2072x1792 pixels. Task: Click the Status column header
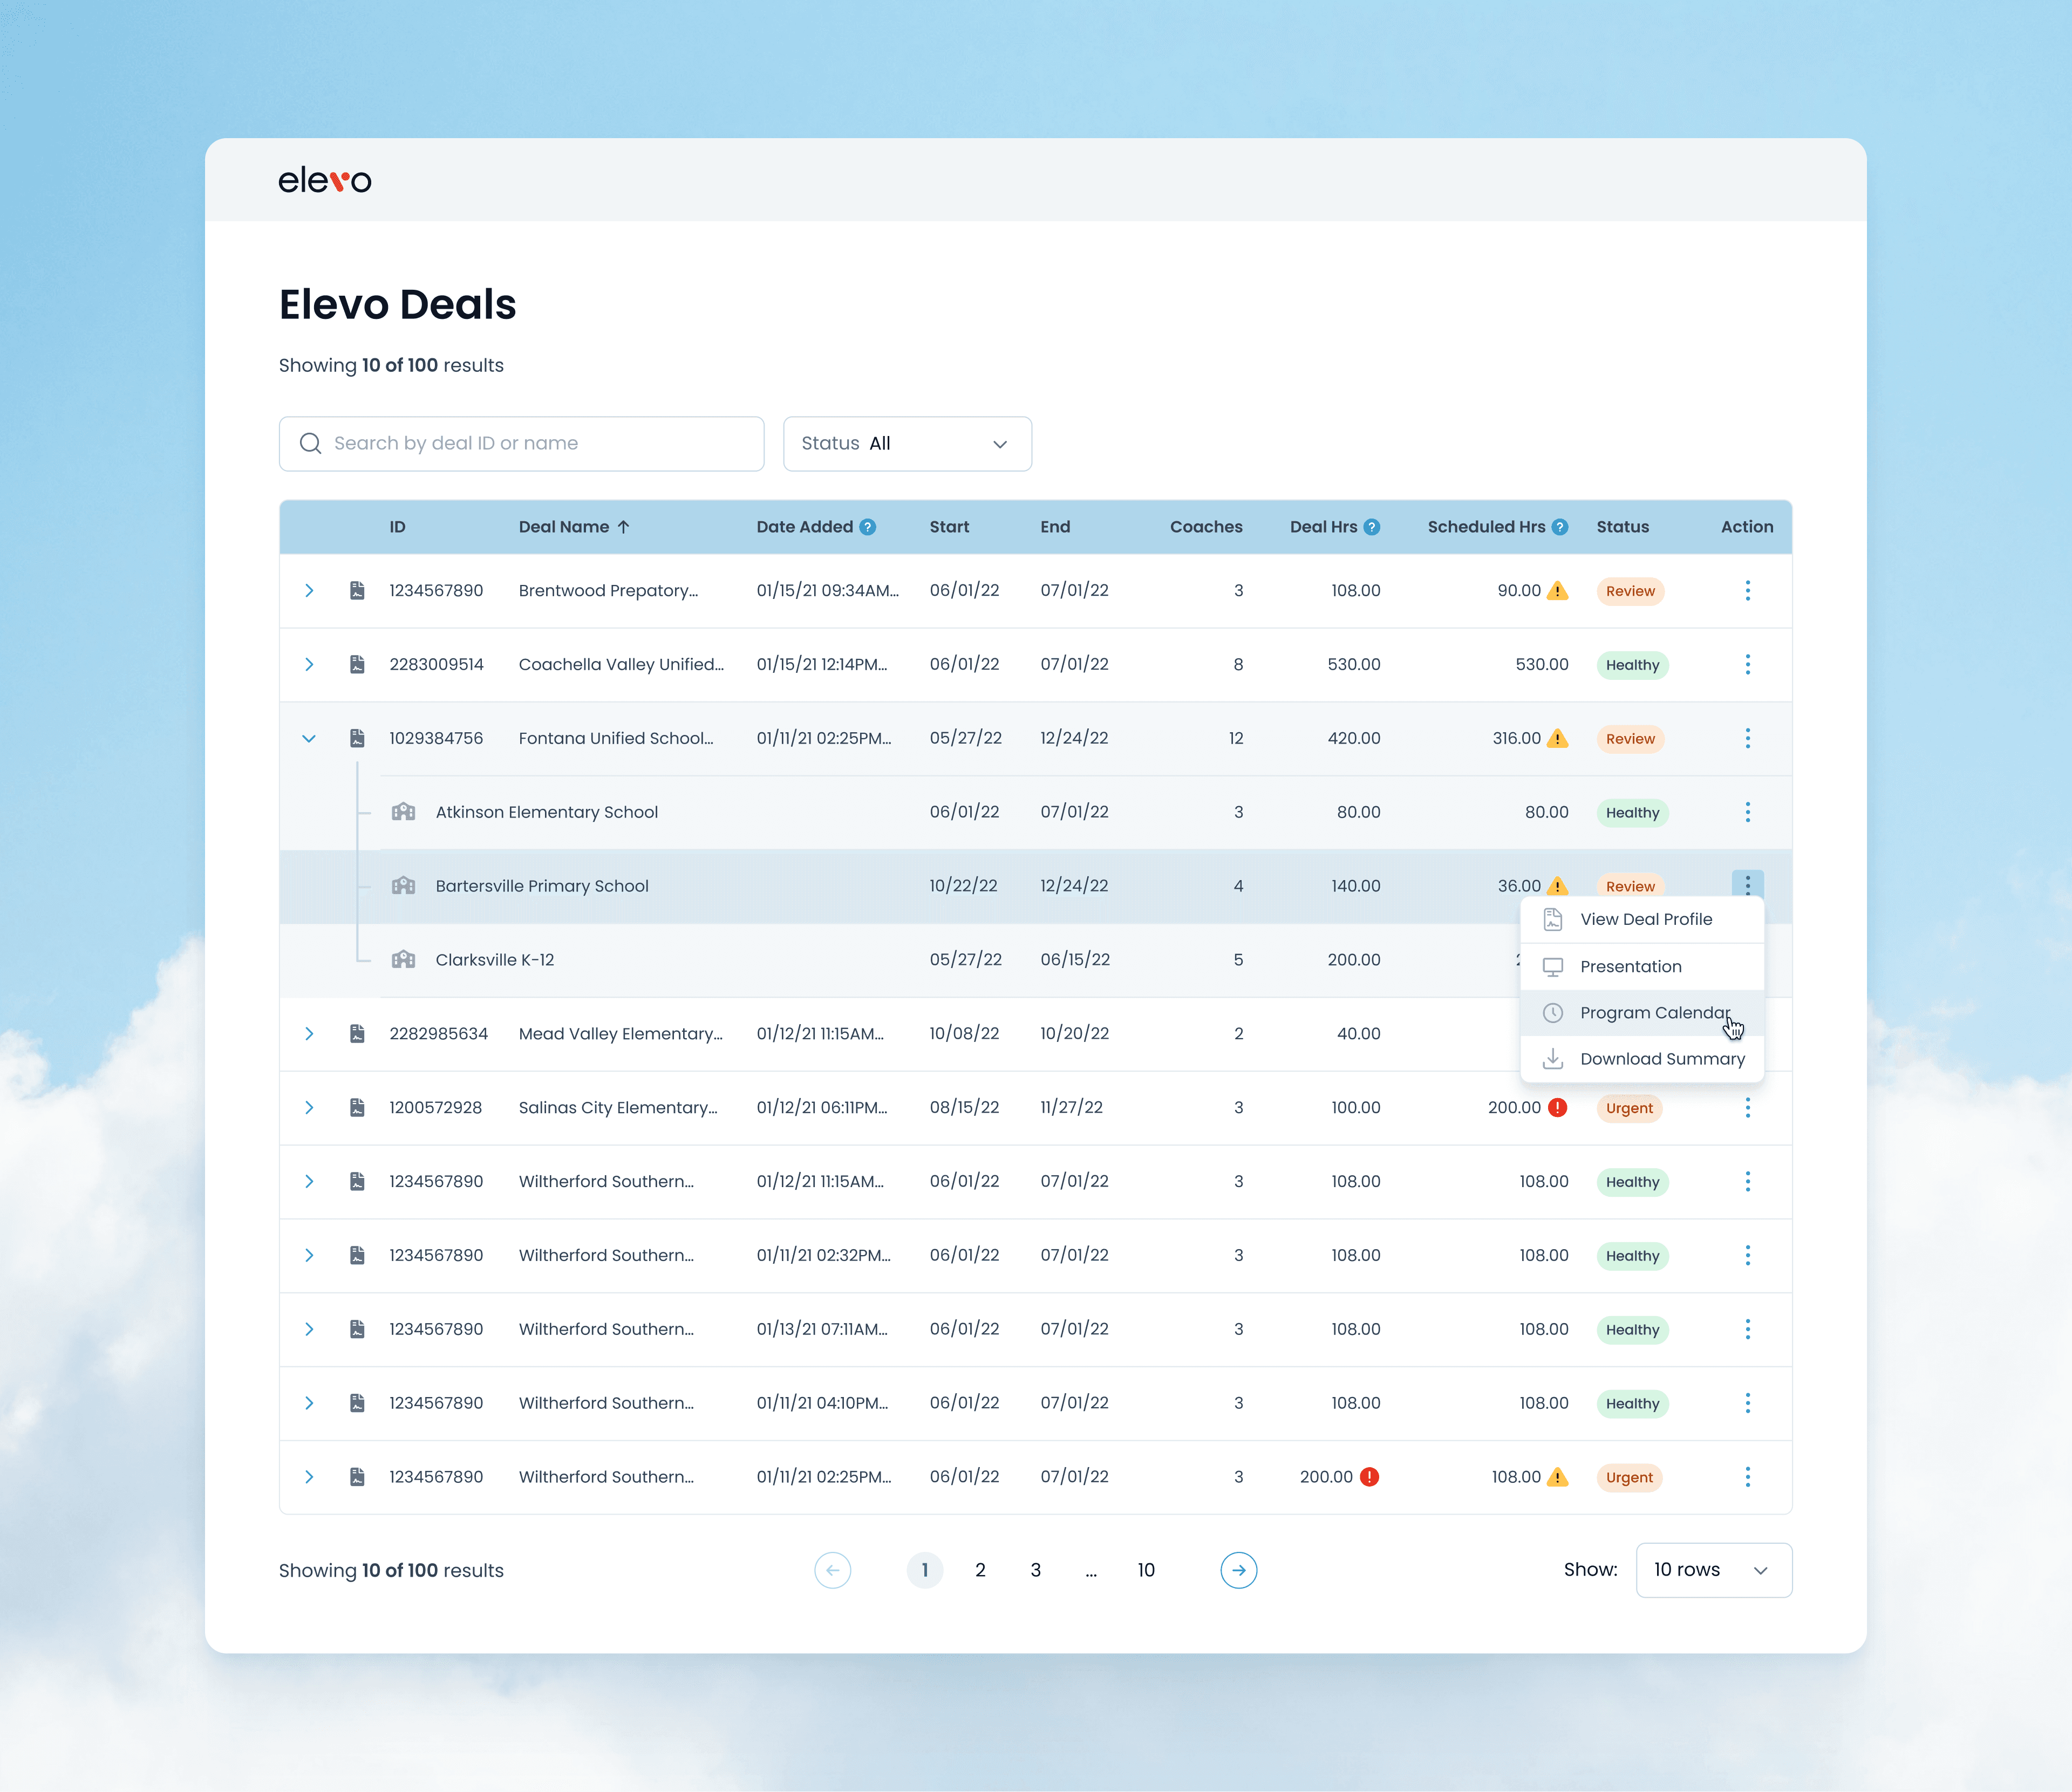click(1622, 527)
